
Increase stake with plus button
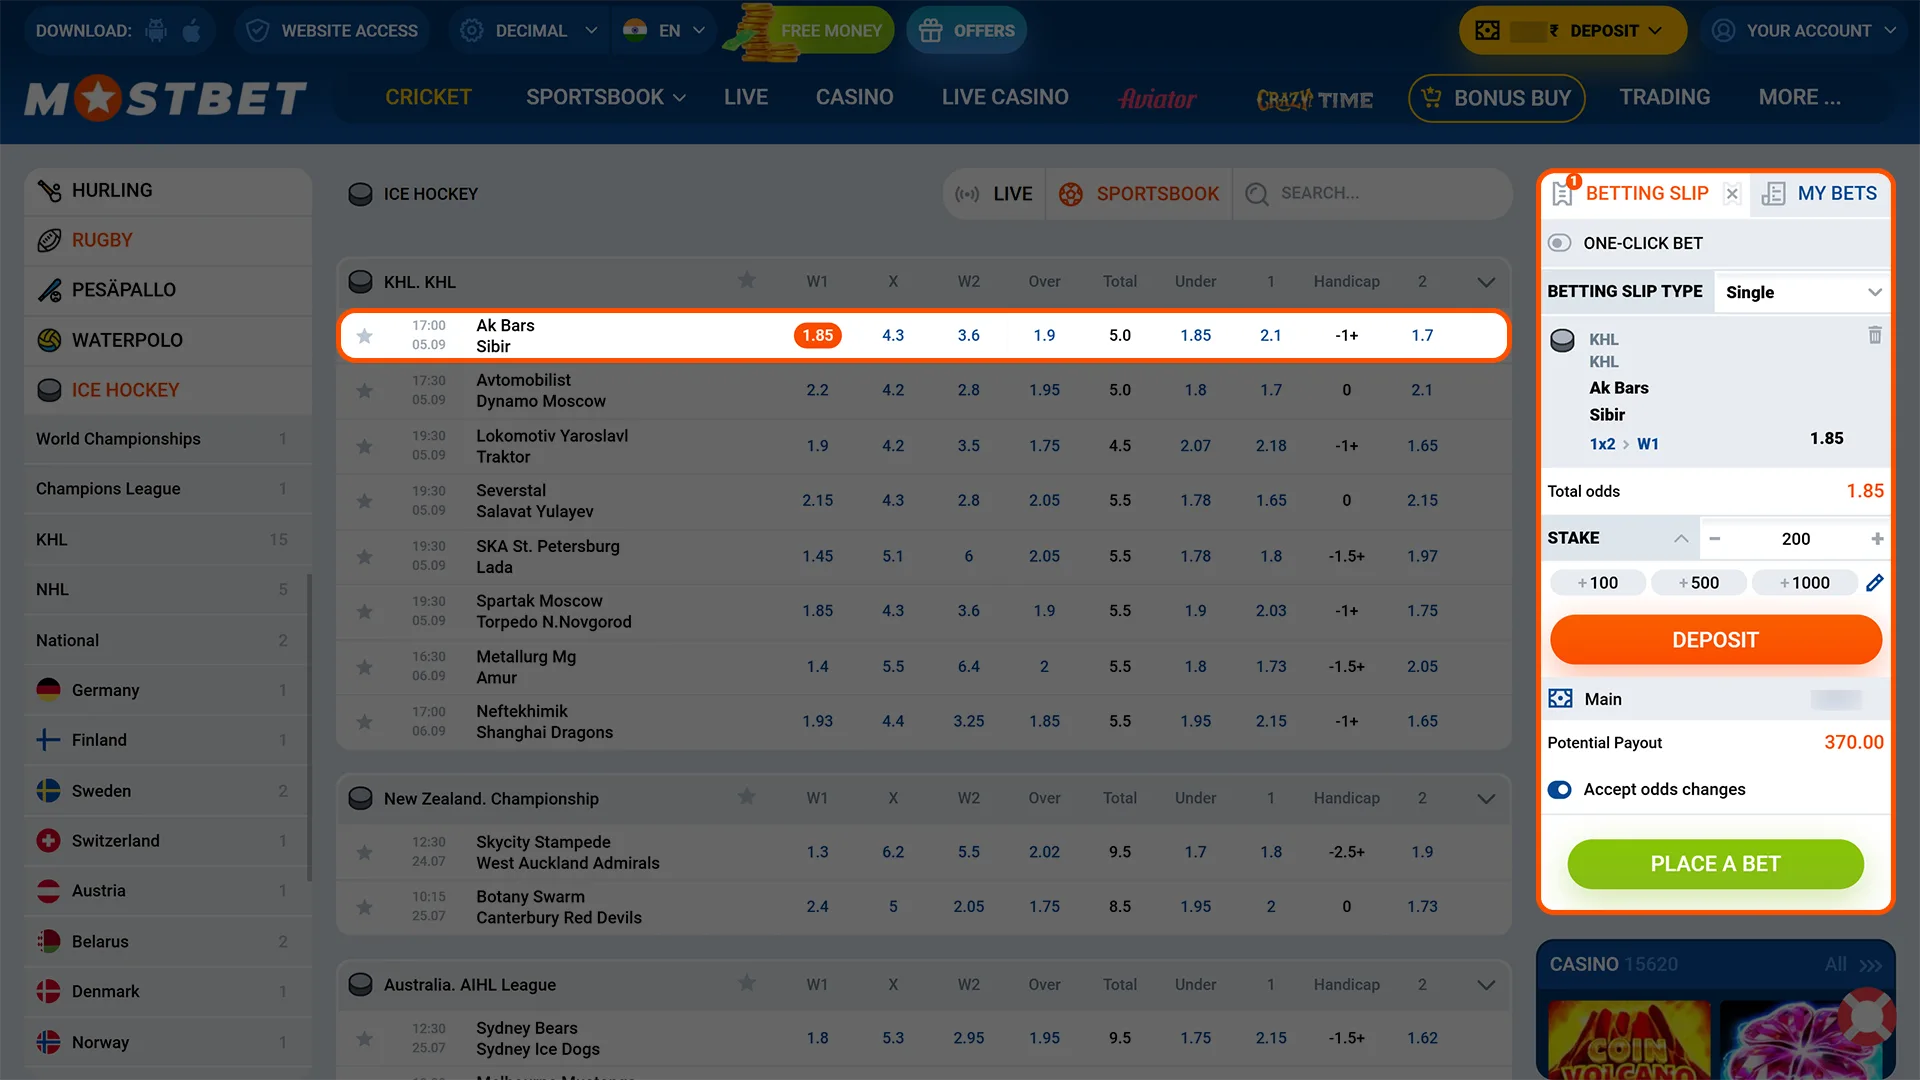pos(1877,539)
